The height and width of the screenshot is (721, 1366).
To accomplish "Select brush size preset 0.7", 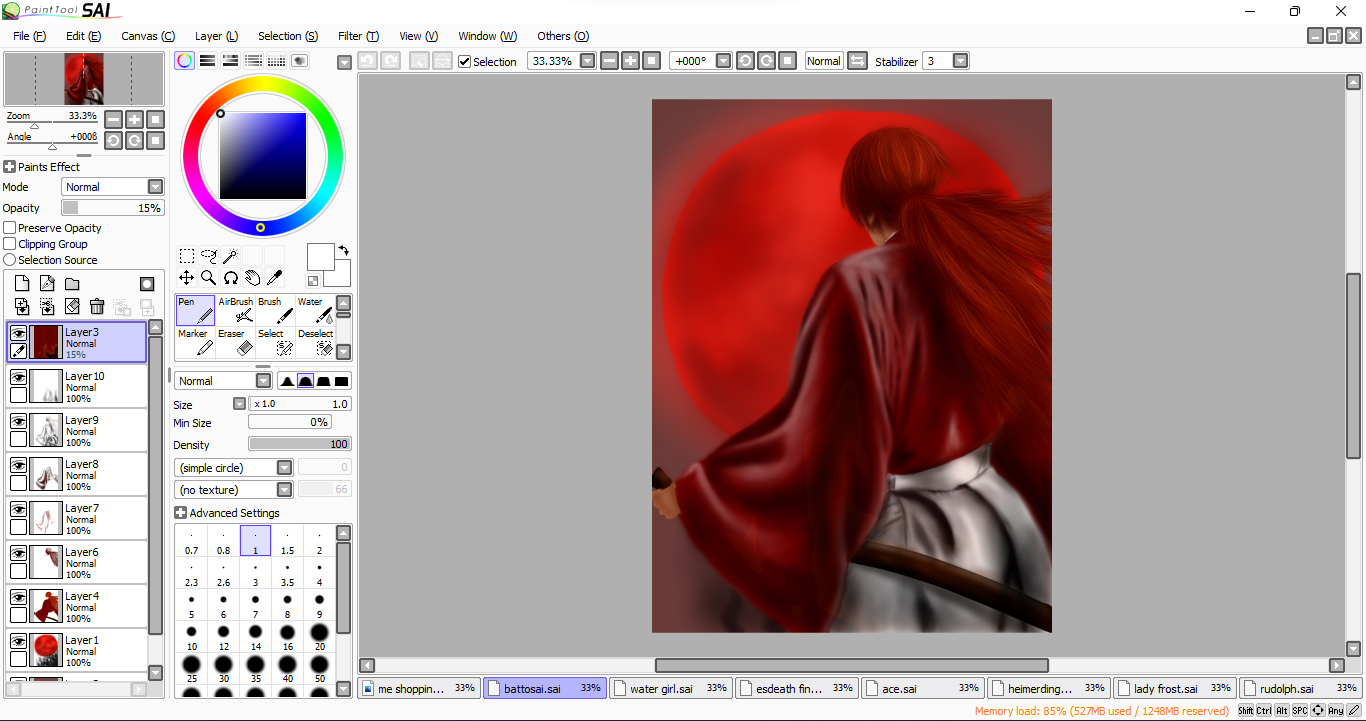I will [x=191, y=541].
